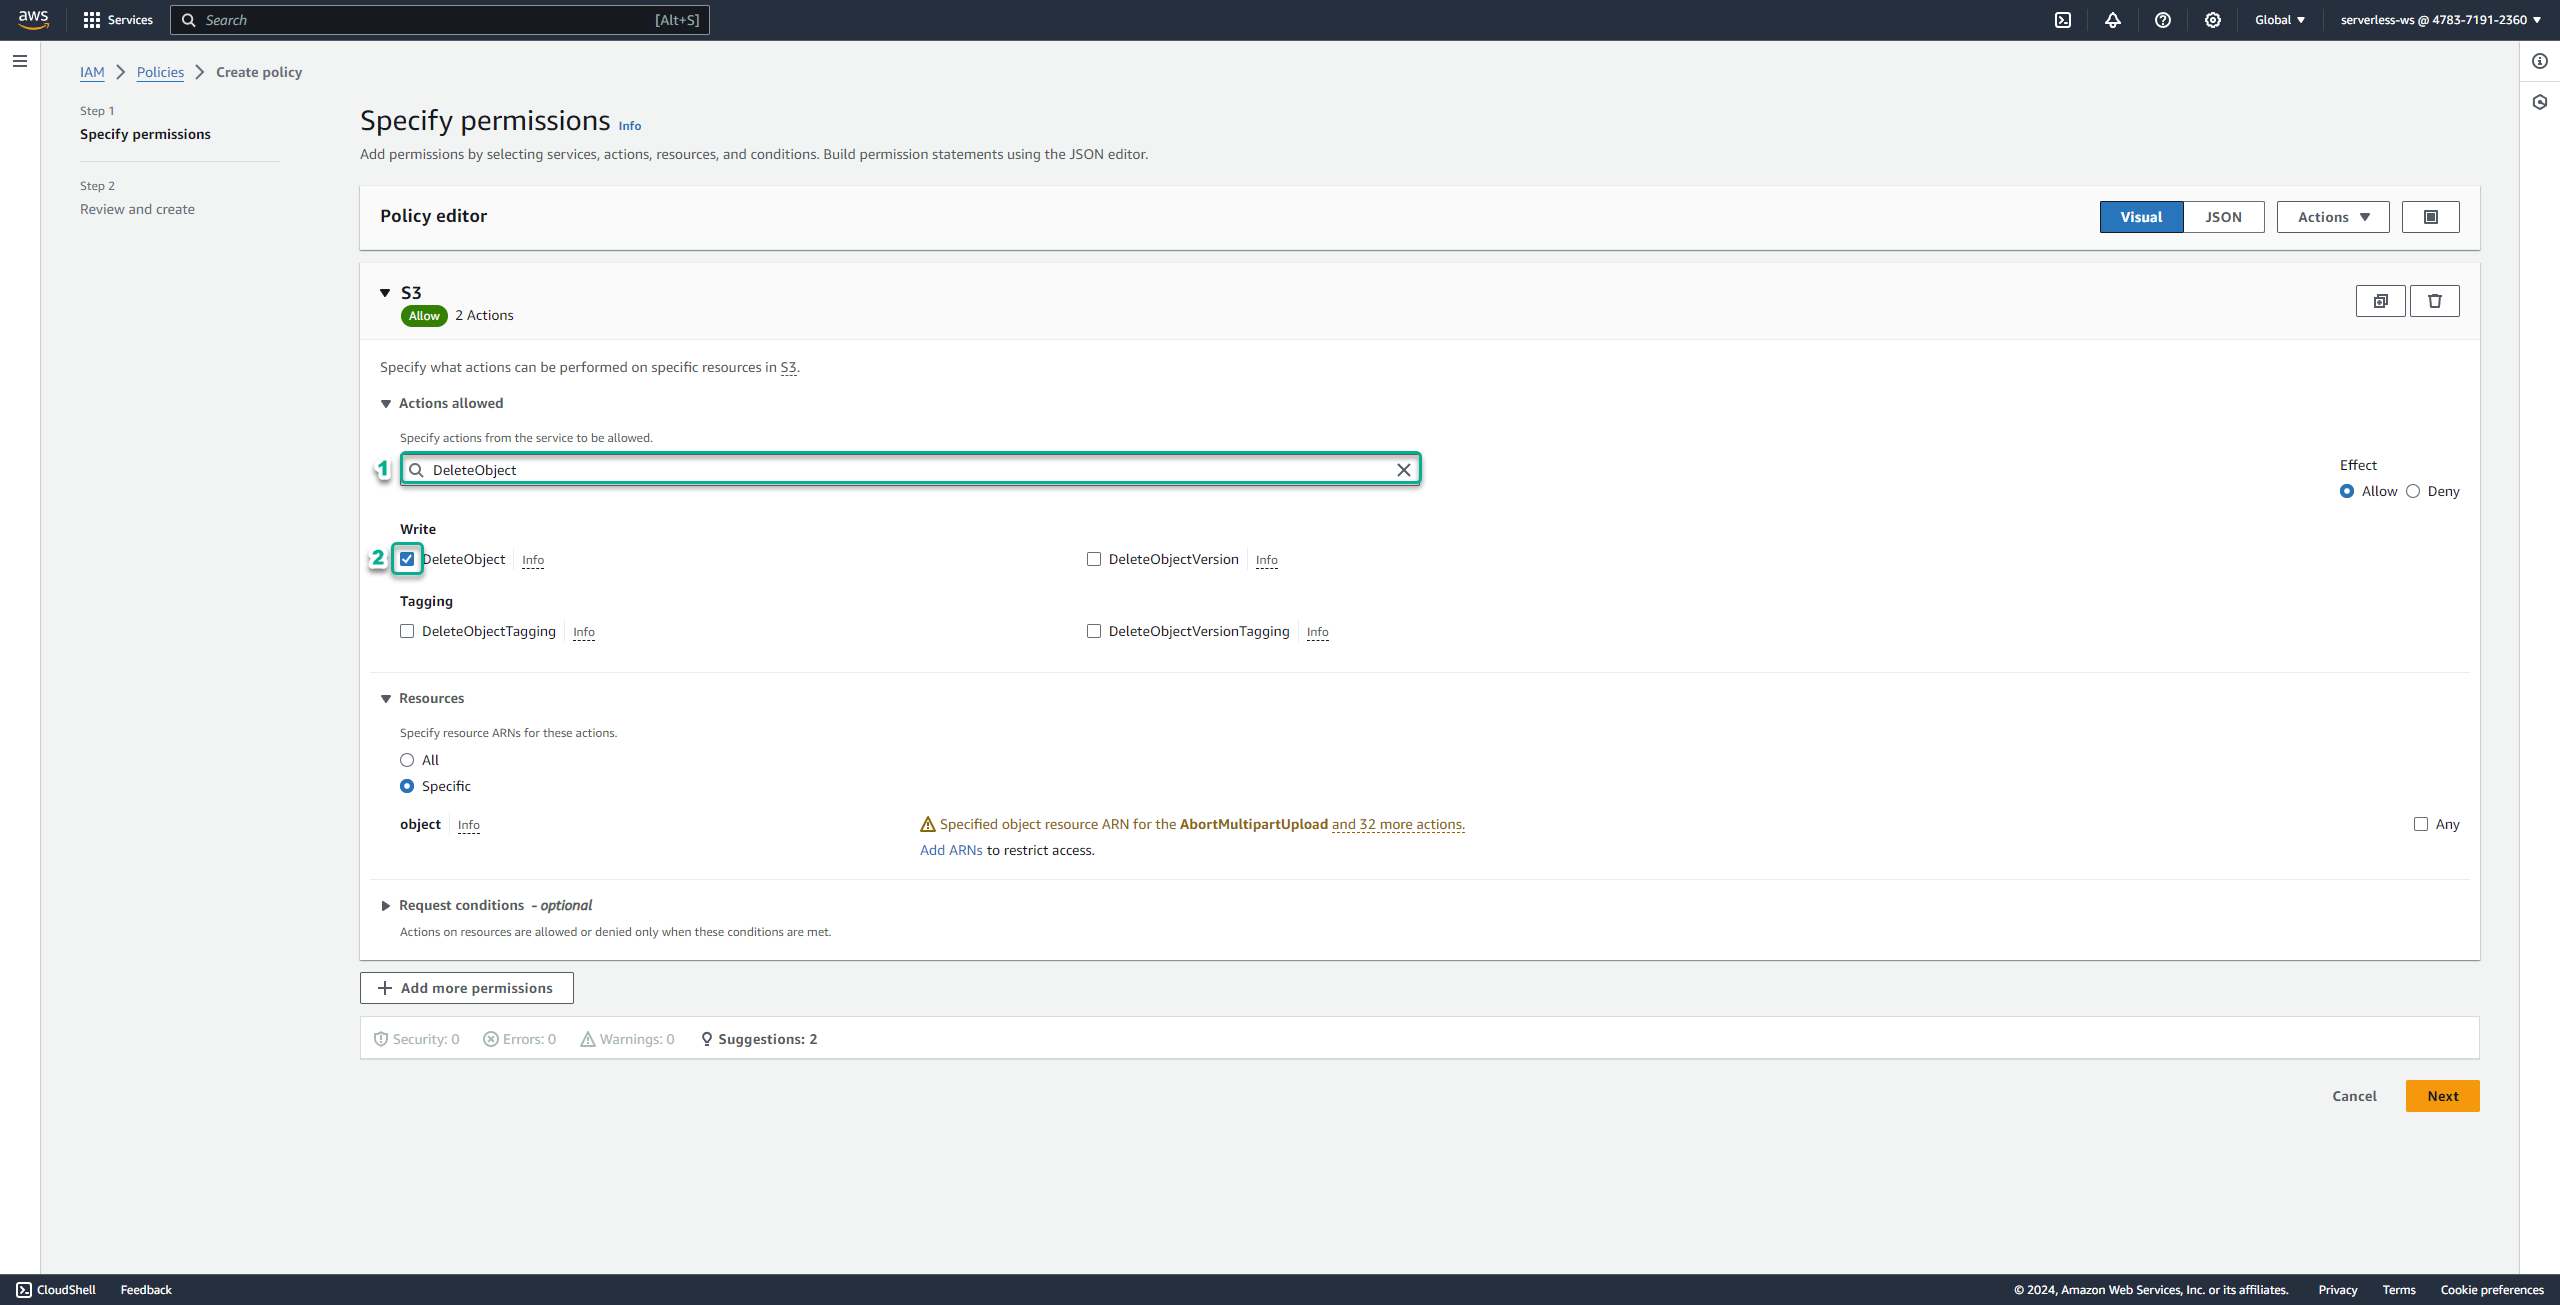Screen dimensions: 2560x1305
Task: Delete the S3 permission statement
Action: [2435, 301]
